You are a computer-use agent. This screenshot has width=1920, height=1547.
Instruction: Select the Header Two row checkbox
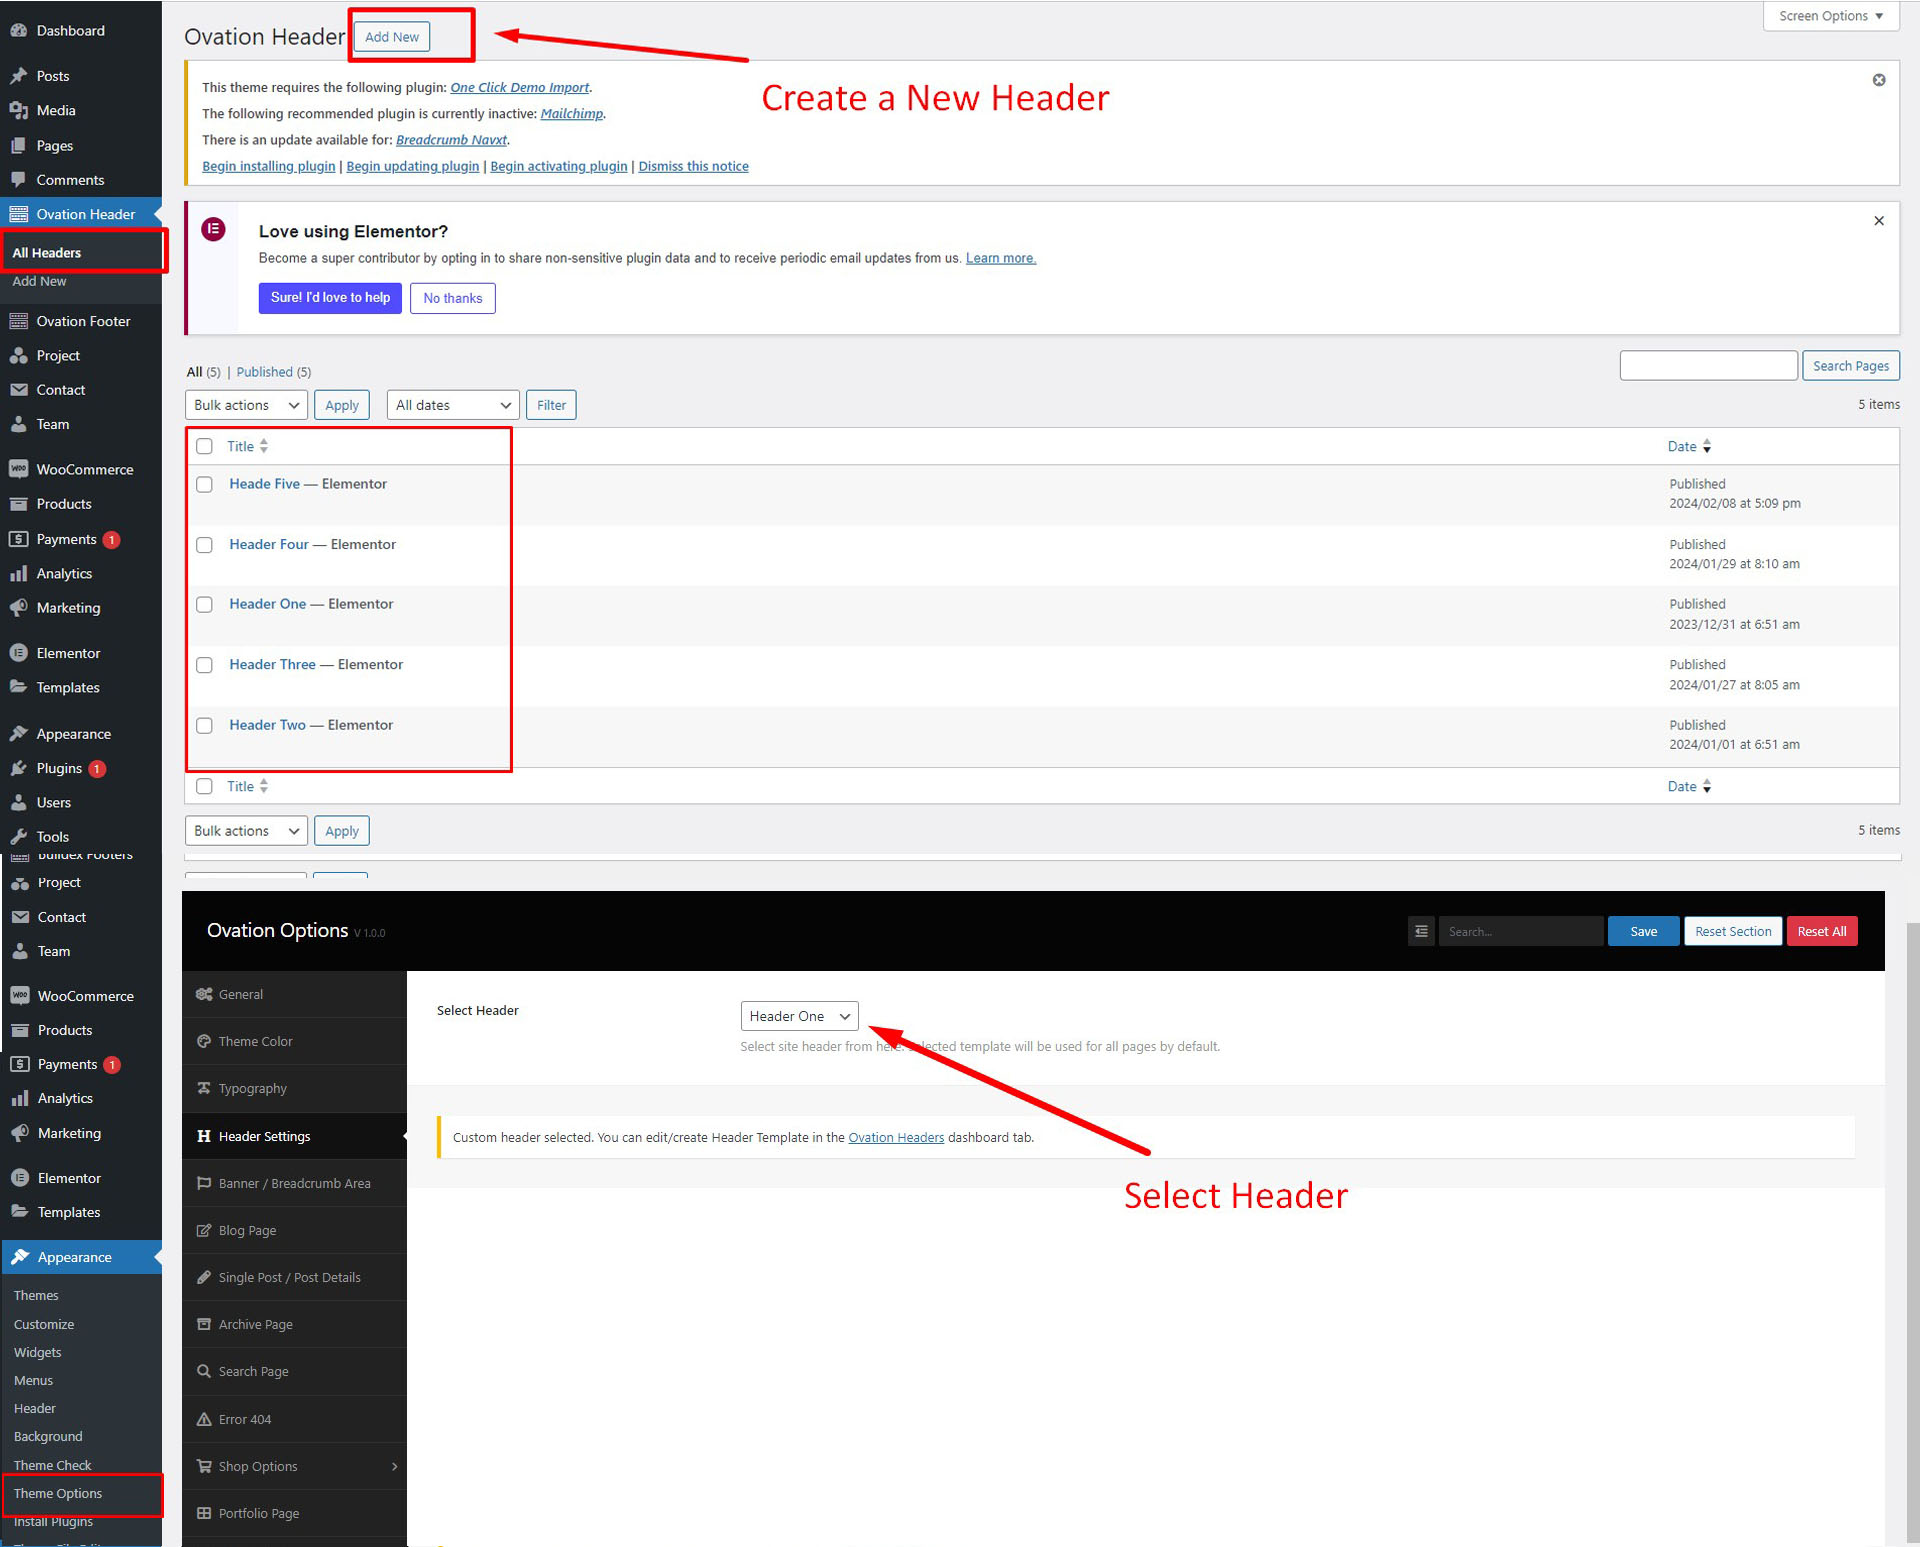coord(204,725)
